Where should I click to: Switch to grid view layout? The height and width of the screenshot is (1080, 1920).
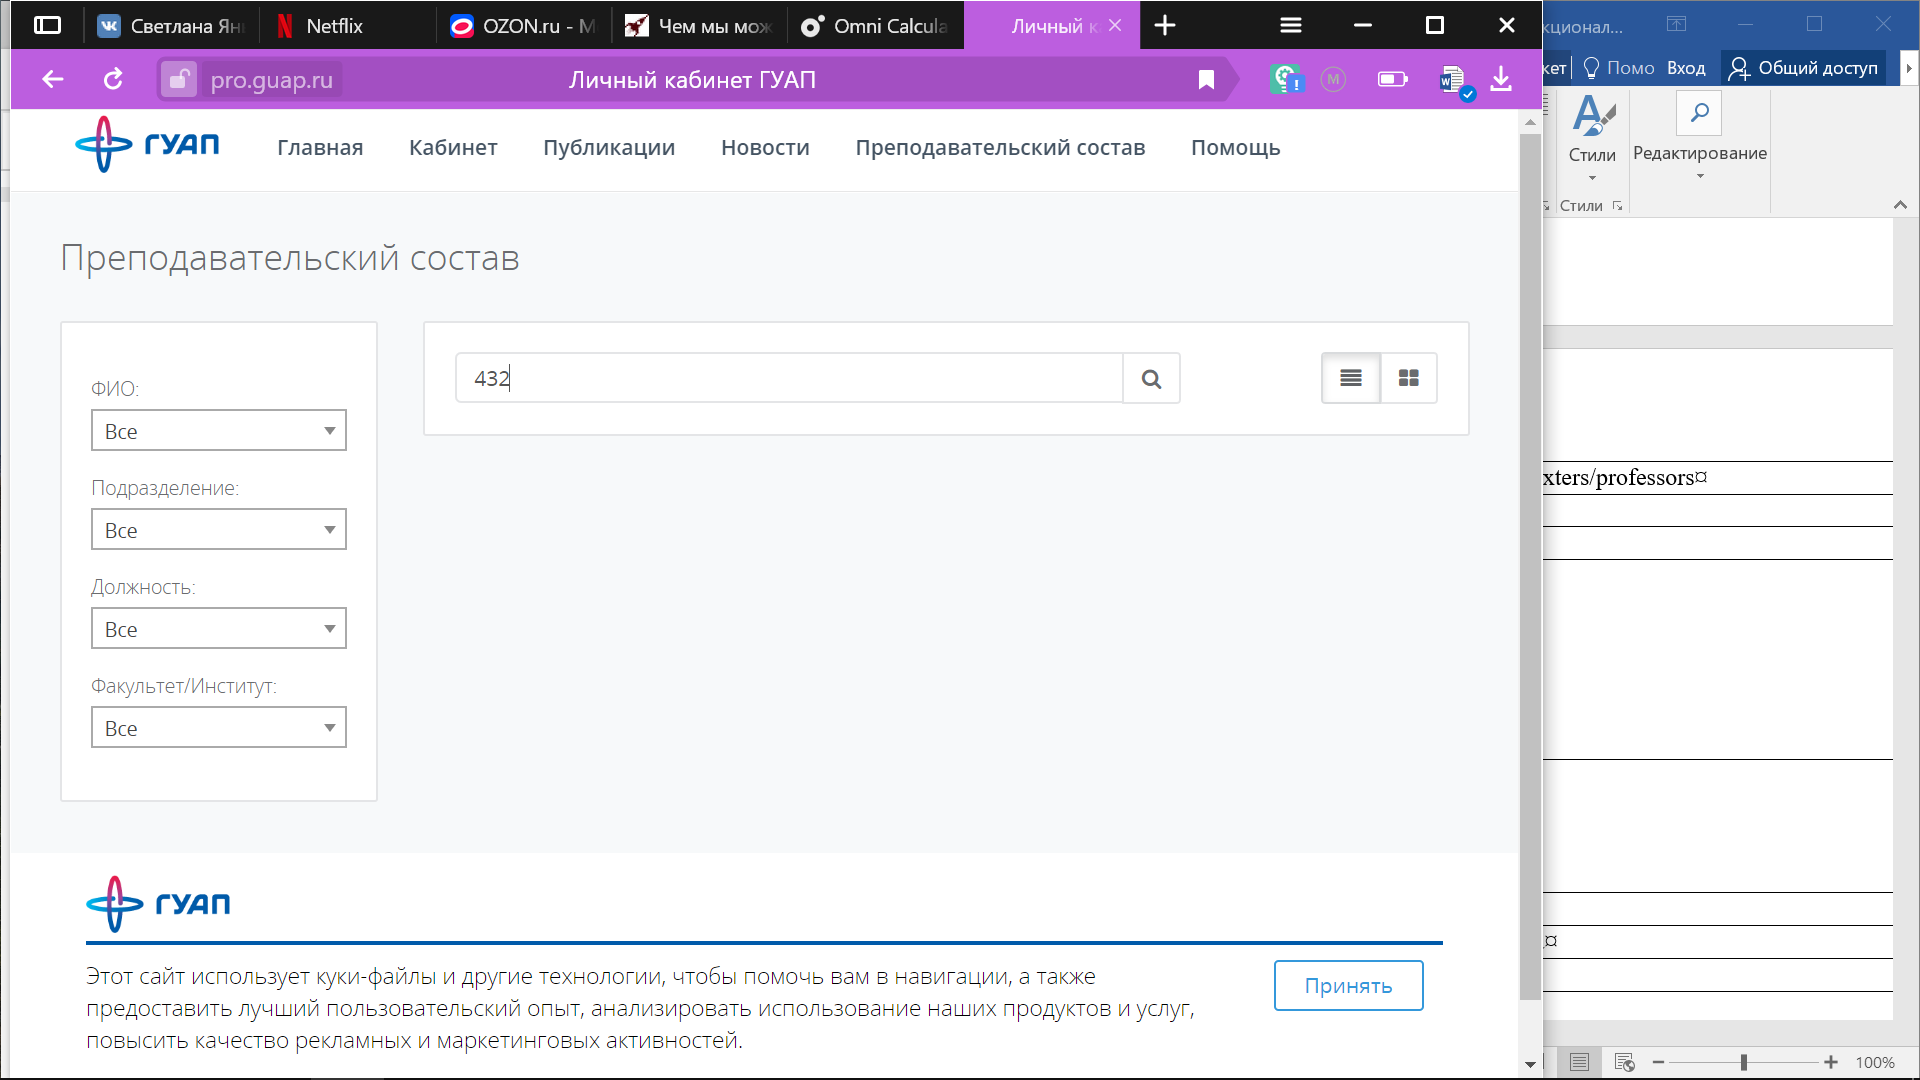tap(1408, 378)
